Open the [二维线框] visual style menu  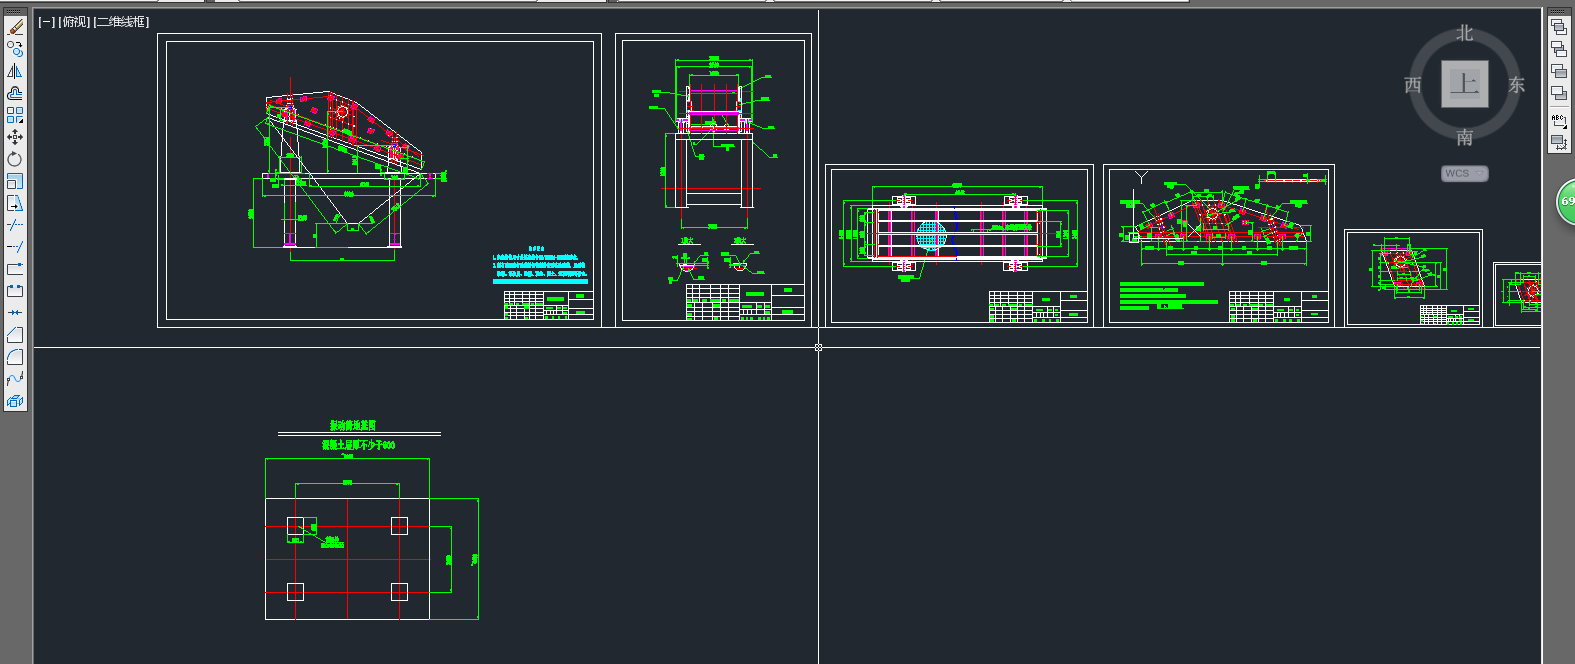121,22
